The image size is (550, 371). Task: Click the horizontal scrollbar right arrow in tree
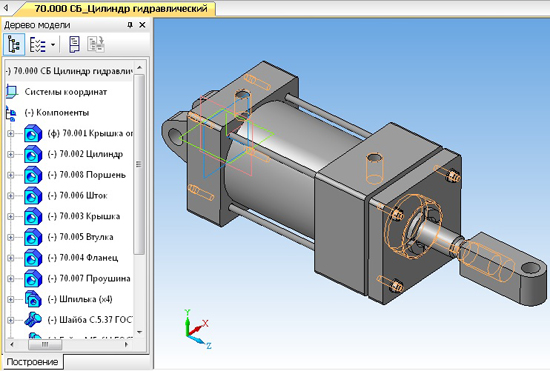click(x=126, y=345)
